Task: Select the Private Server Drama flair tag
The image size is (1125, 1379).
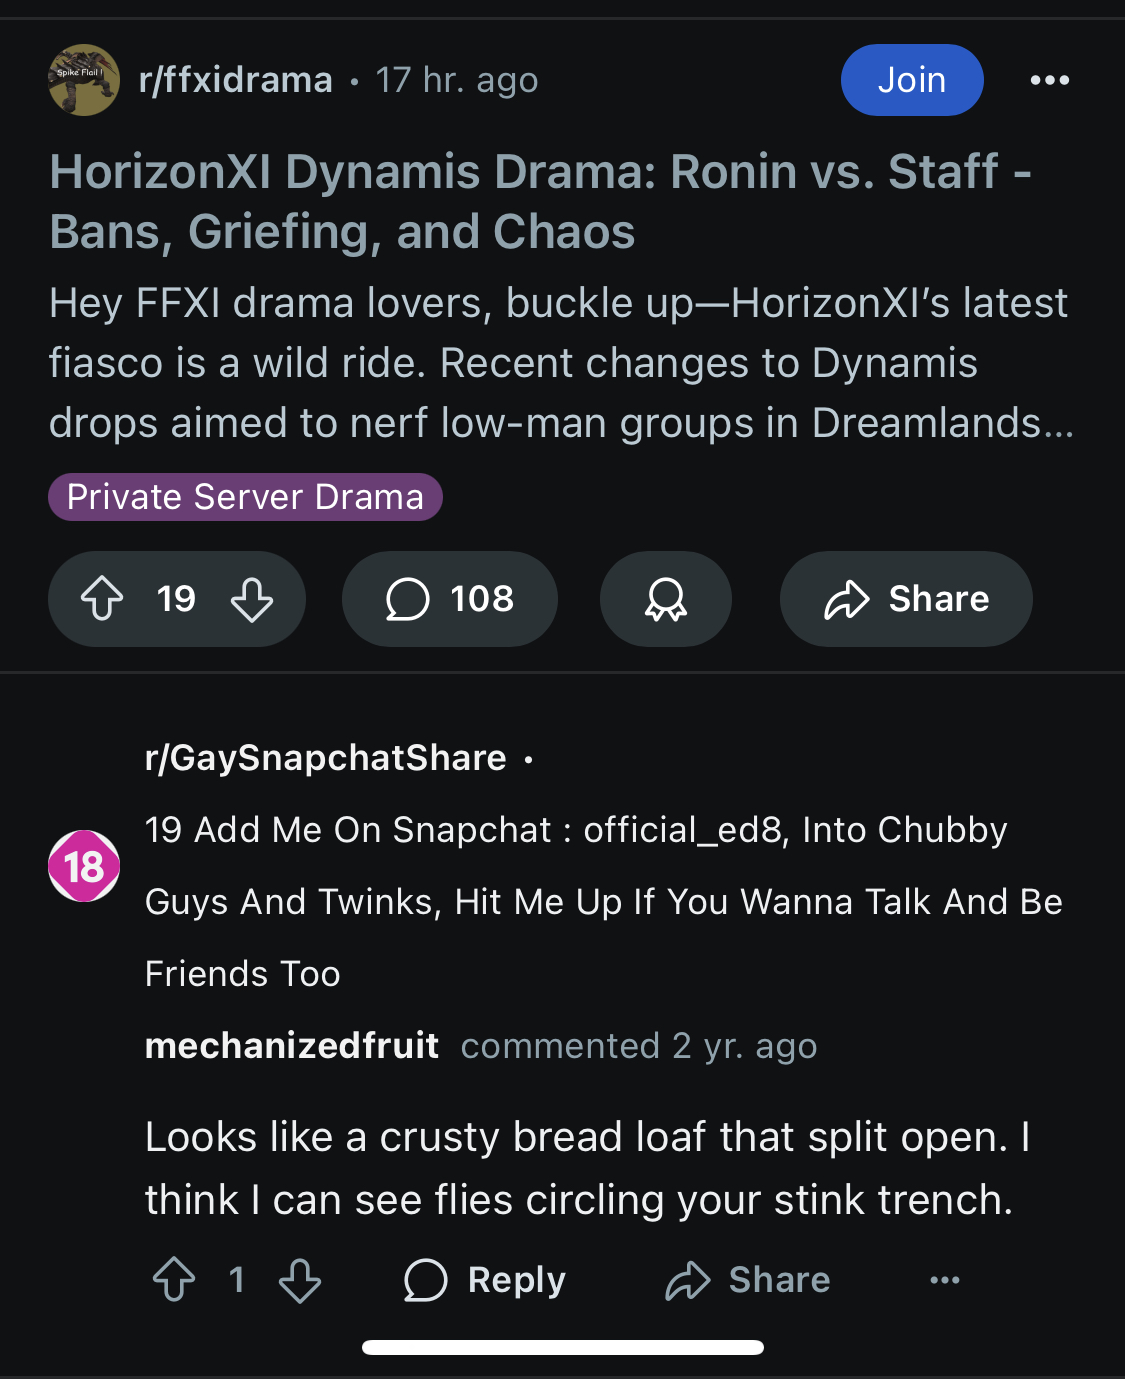Action: point(245,497)
